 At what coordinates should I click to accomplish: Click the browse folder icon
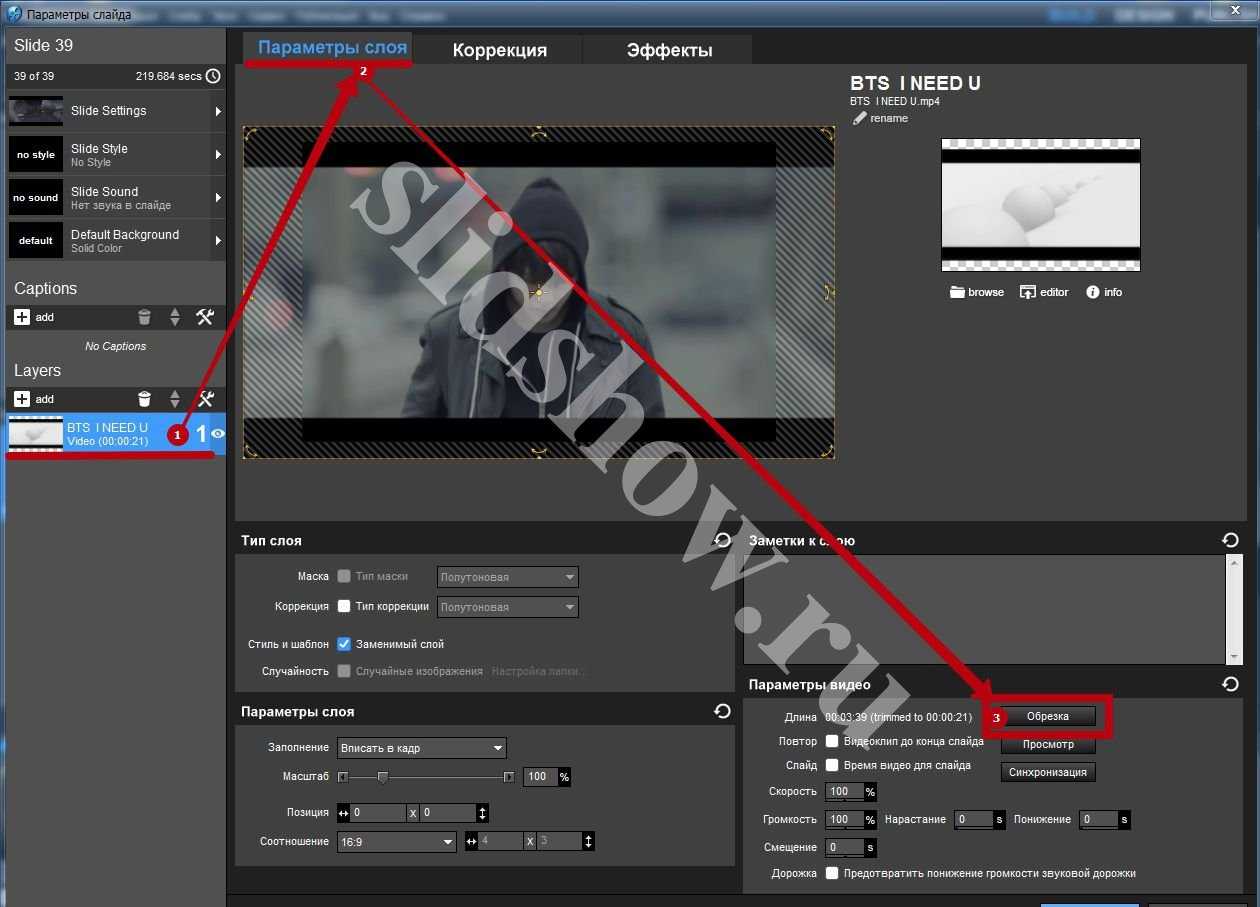click(957, 292)
